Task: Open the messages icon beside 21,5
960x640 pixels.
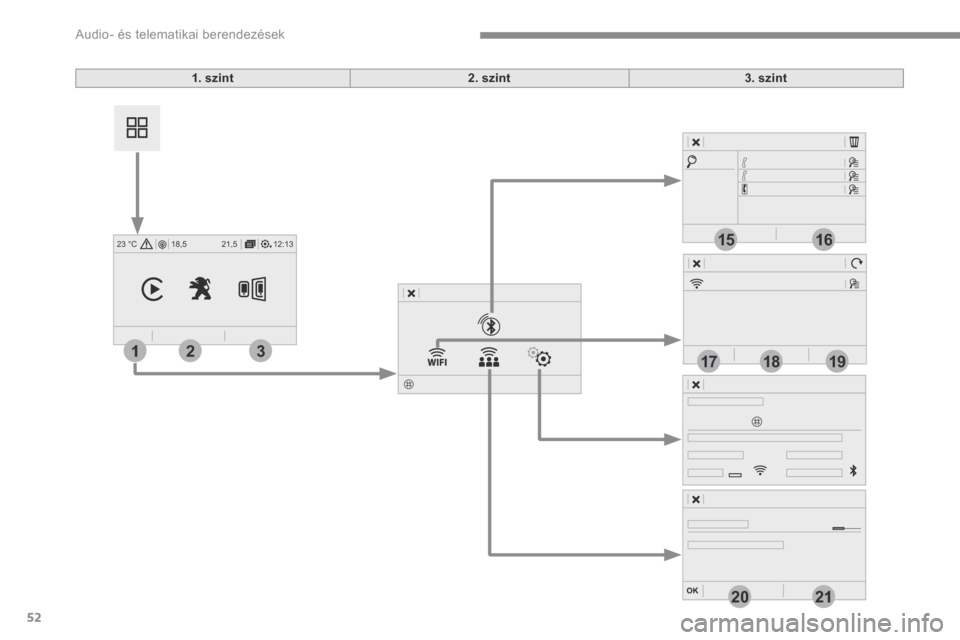Action: (x=250, y=244)
